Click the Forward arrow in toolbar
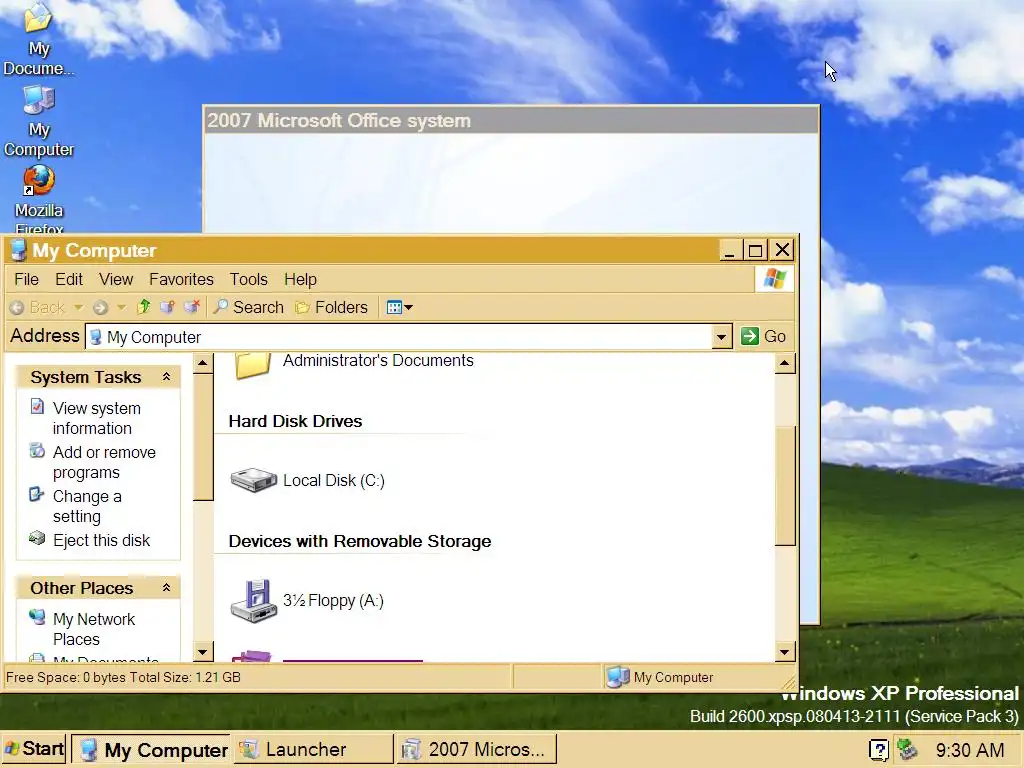The width and height of the screenshot is (1024, 768). pyautogui.click(x=100, y=308)
